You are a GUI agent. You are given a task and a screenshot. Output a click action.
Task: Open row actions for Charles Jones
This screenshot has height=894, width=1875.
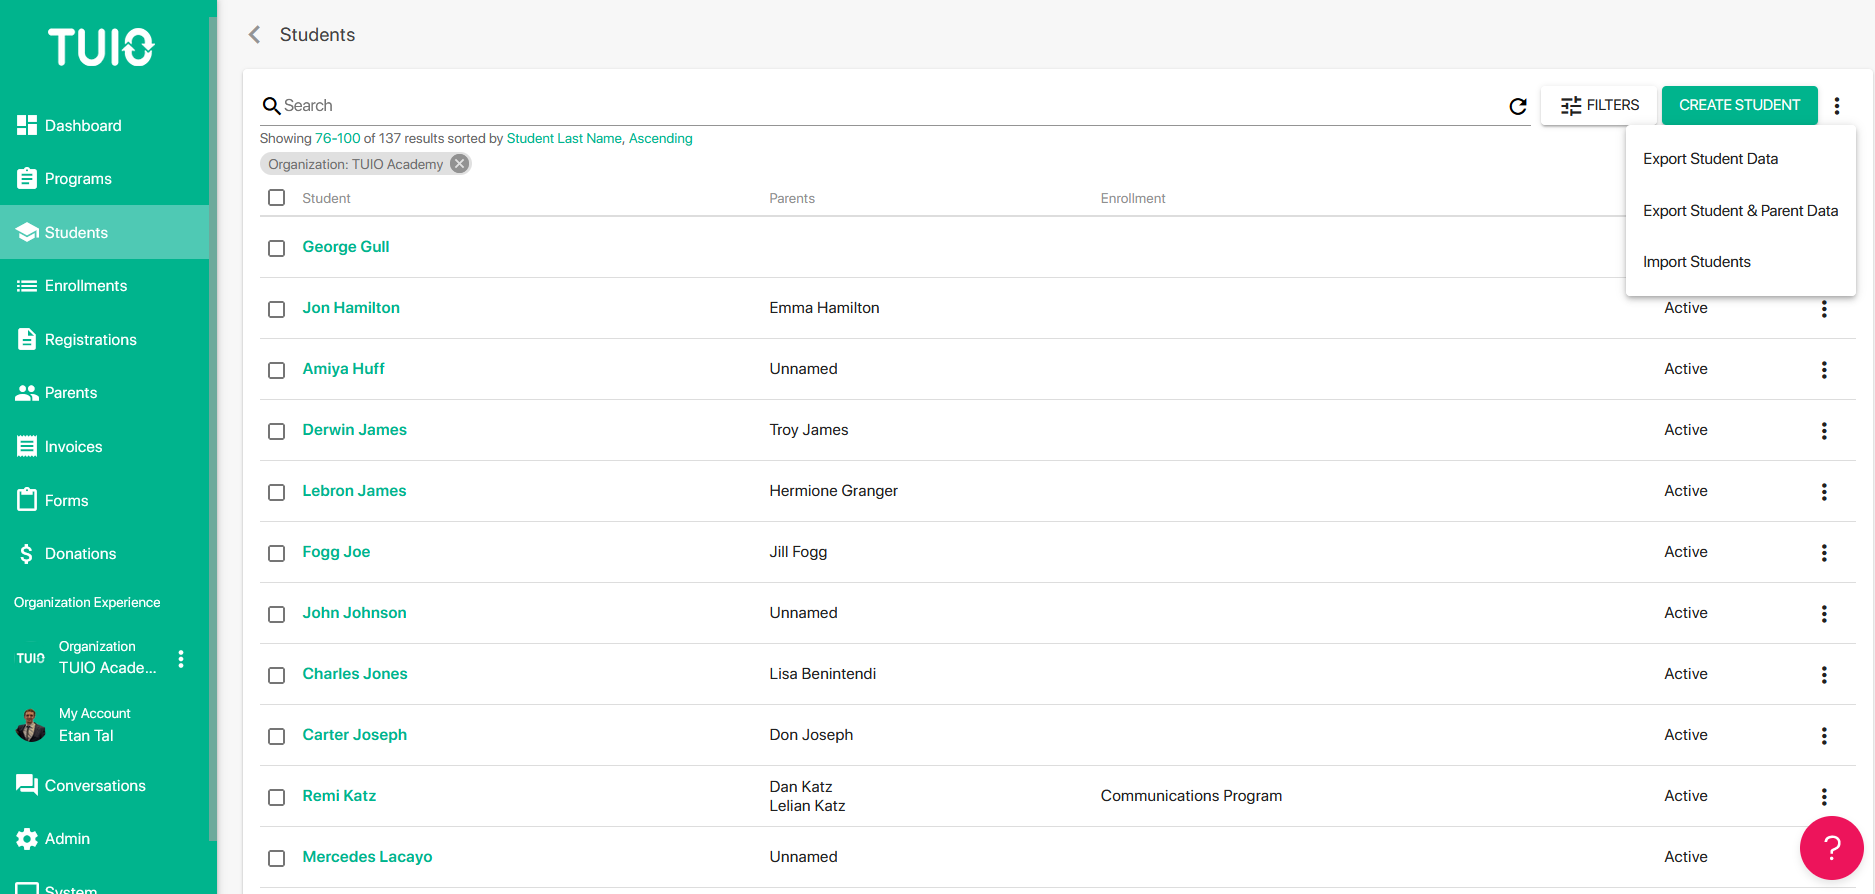click(x=1824, y=675)
